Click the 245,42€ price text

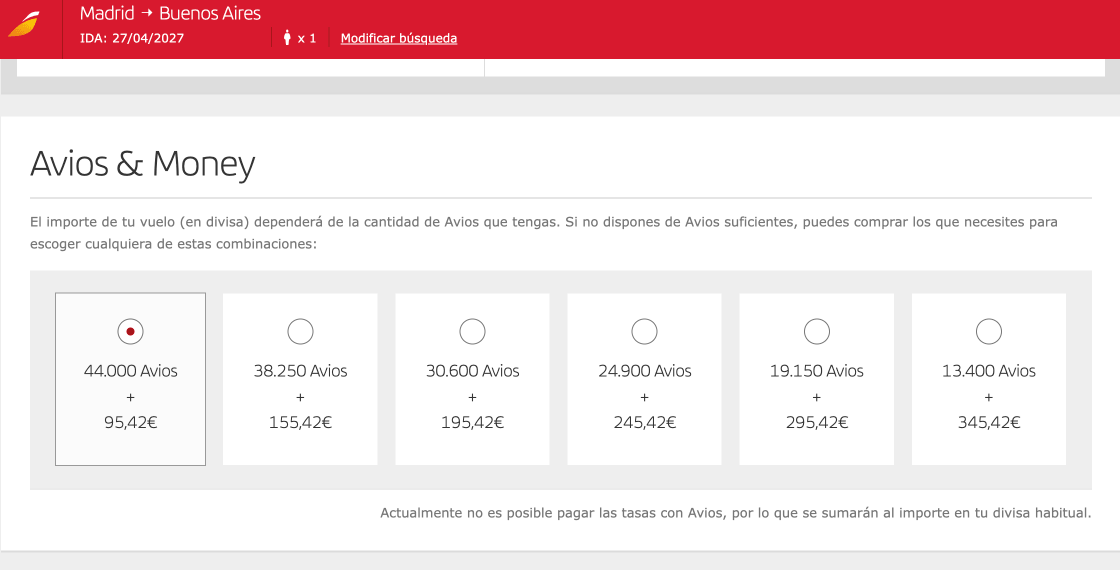pos(644,422)
